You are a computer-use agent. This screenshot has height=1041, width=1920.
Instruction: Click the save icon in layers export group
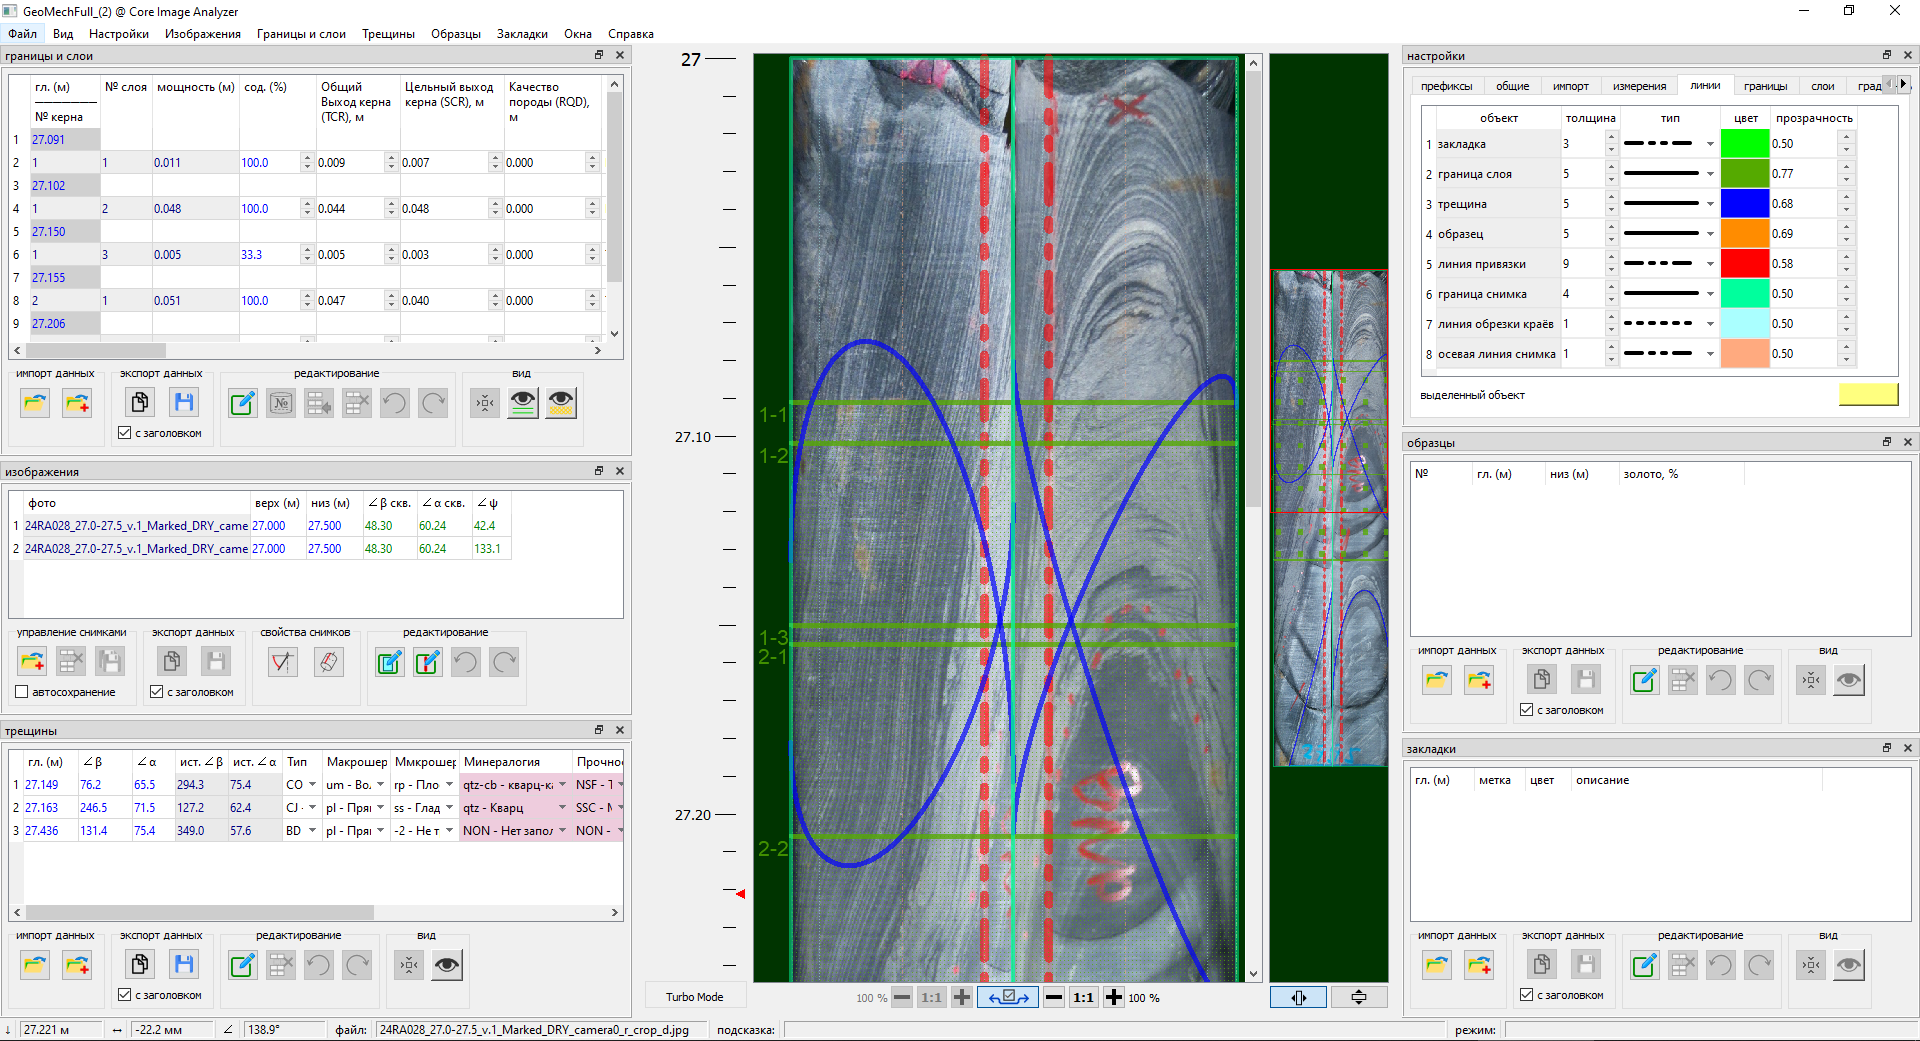[x=183, y=403]
